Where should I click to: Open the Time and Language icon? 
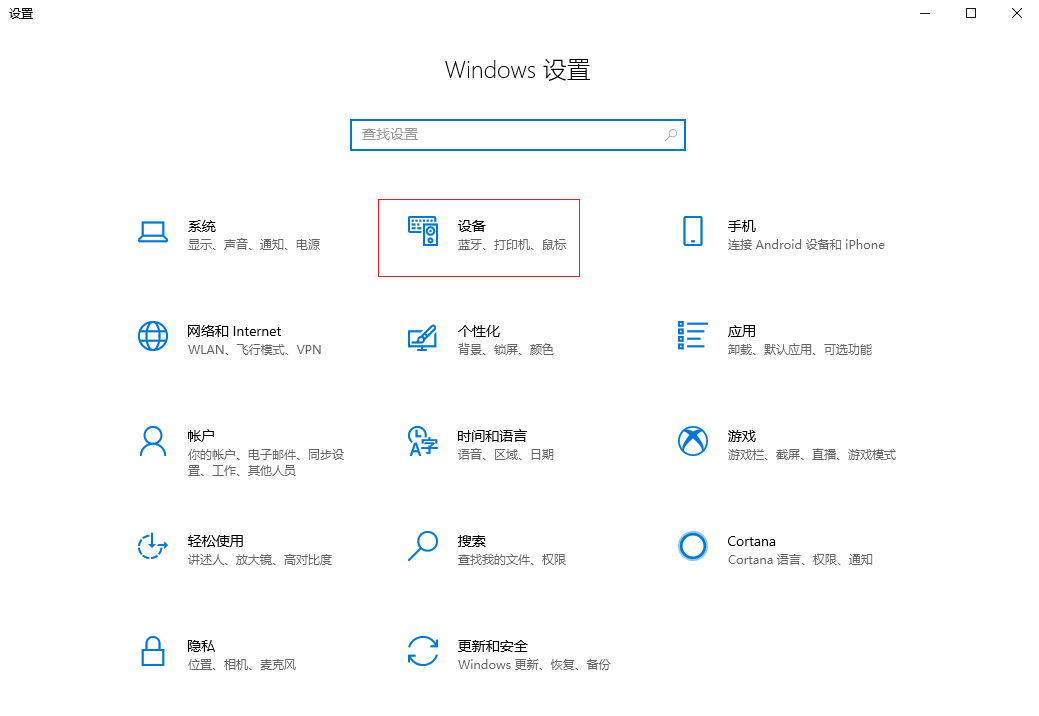click(x=422, y=441)
